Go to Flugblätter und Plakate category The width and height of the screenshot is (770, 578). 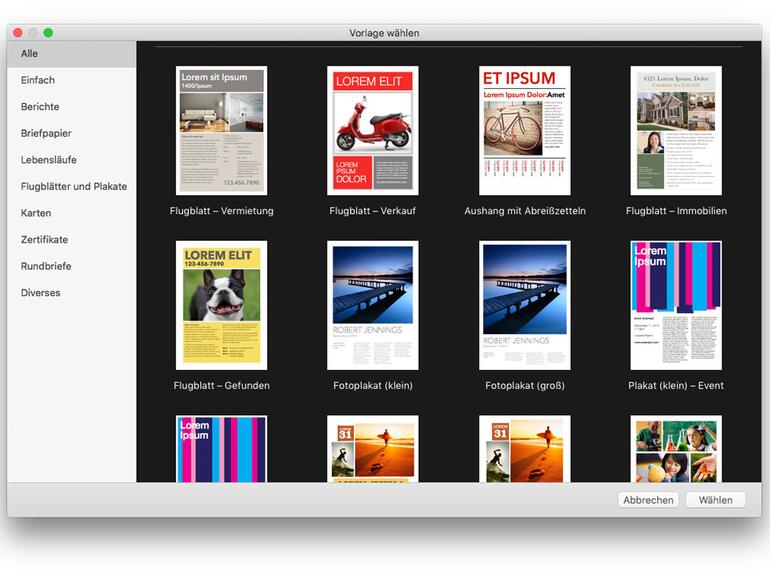pyautogui.click(x=74, y=187)
